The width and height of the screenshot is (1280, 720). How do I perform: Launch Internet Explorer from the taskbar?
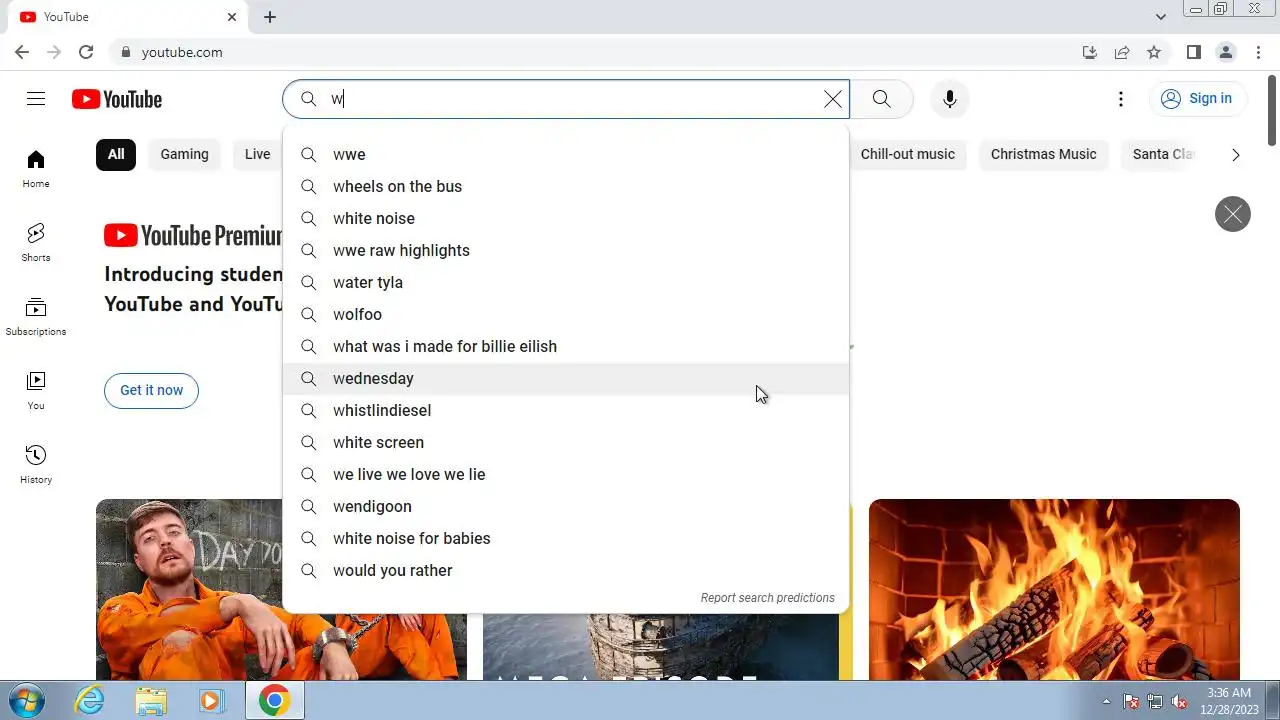click(x=90, y=700)
